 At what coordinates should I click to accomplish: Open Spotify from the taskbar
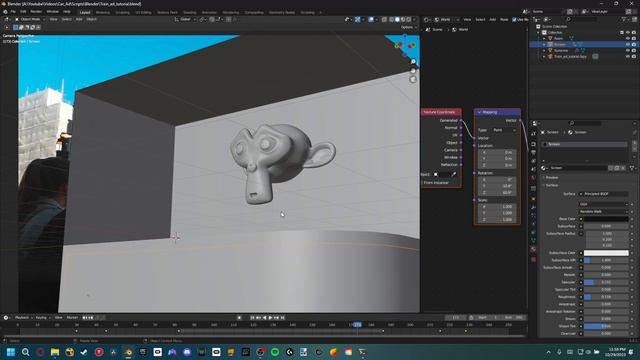pyautogui.click(x=275, y=352)
